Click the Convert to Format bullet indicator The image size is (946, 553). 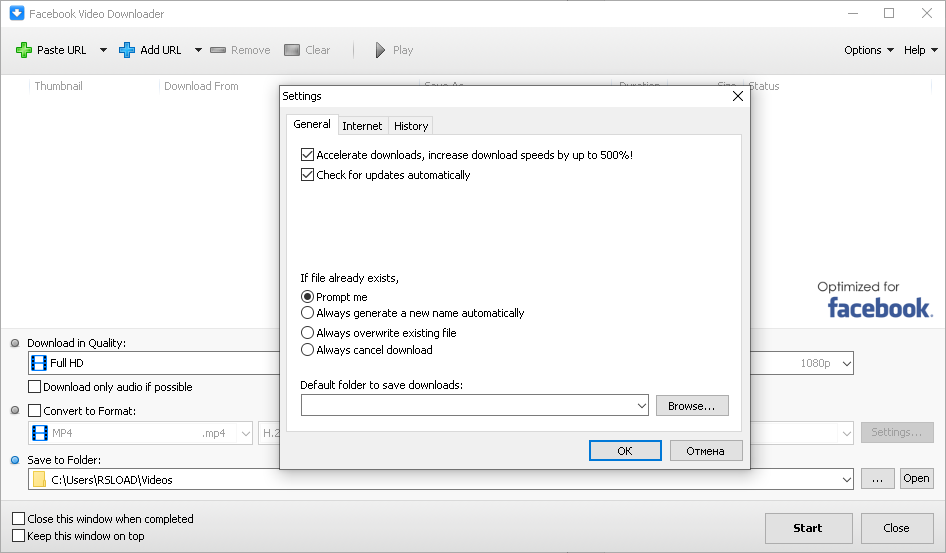click(15, 411)
